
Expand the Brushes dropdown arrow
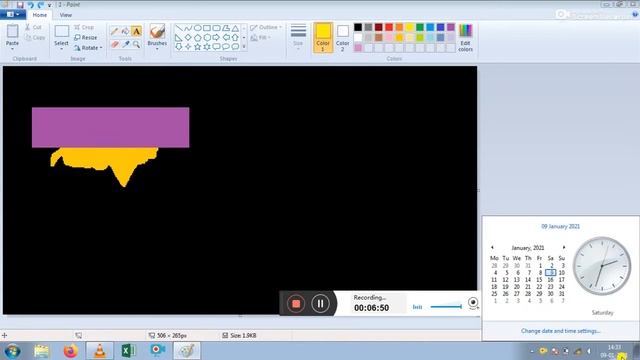tap(157, 49)
